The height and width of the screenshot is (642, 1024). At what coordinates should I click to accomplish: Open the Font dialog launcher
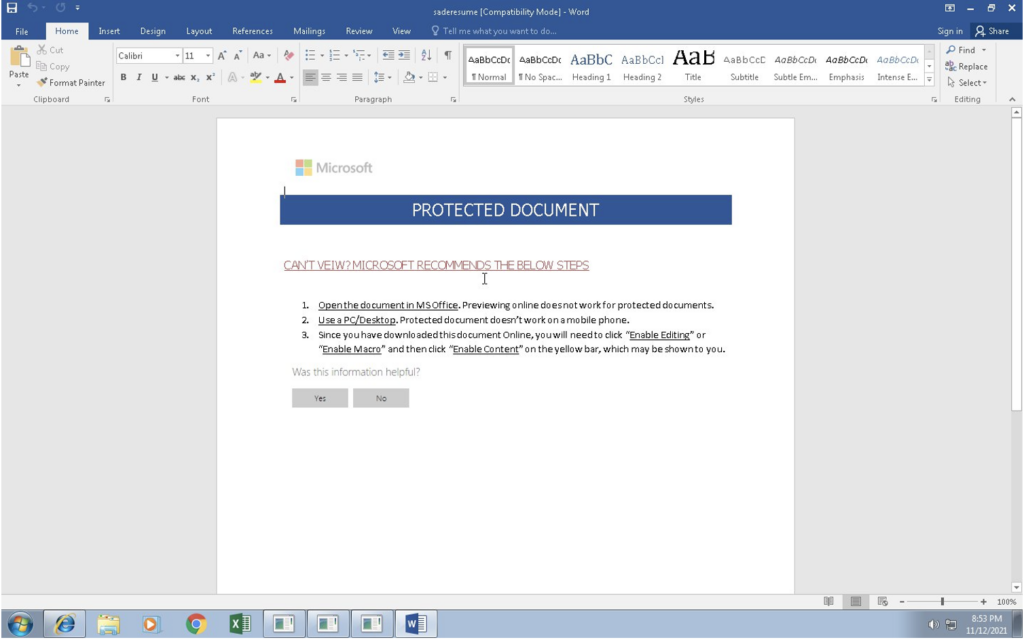(x=293, y=100)
